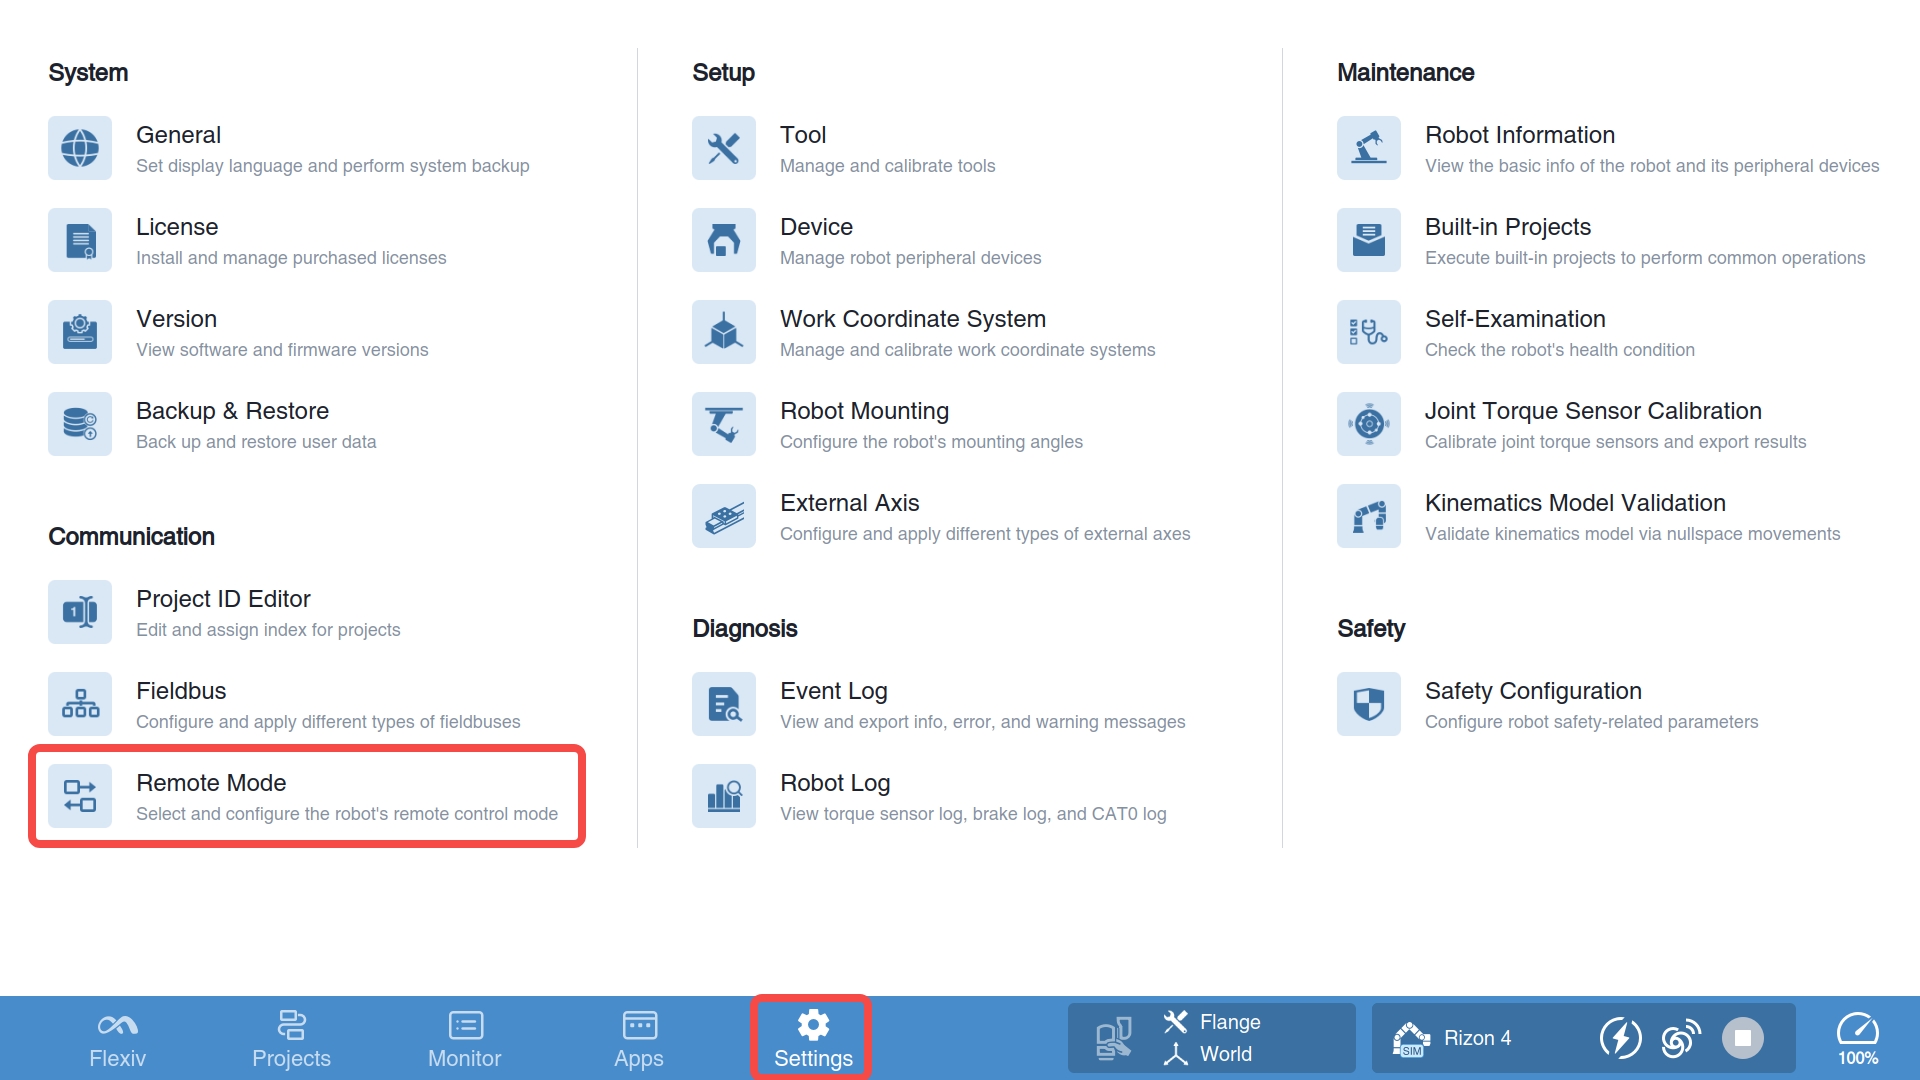Open the Tool setup entry
Image resolution: width=1920 pixels, height=1080 pixels.
(844, 148)
